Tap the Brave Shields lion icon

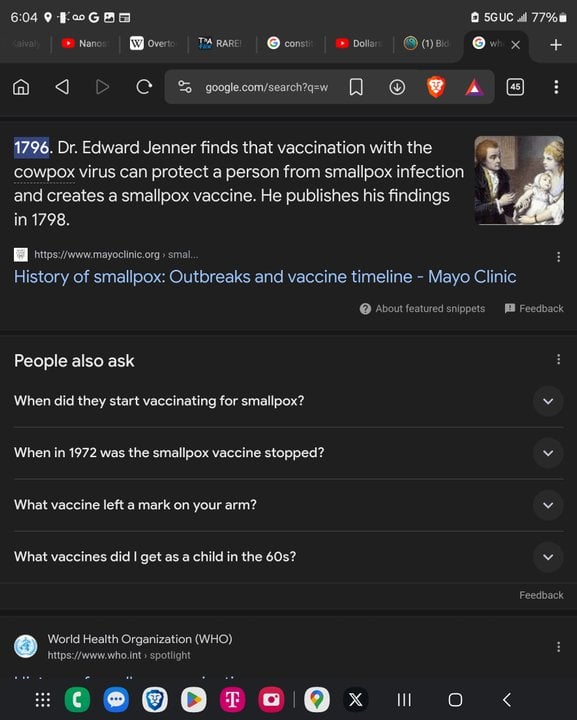coord(436,87)
